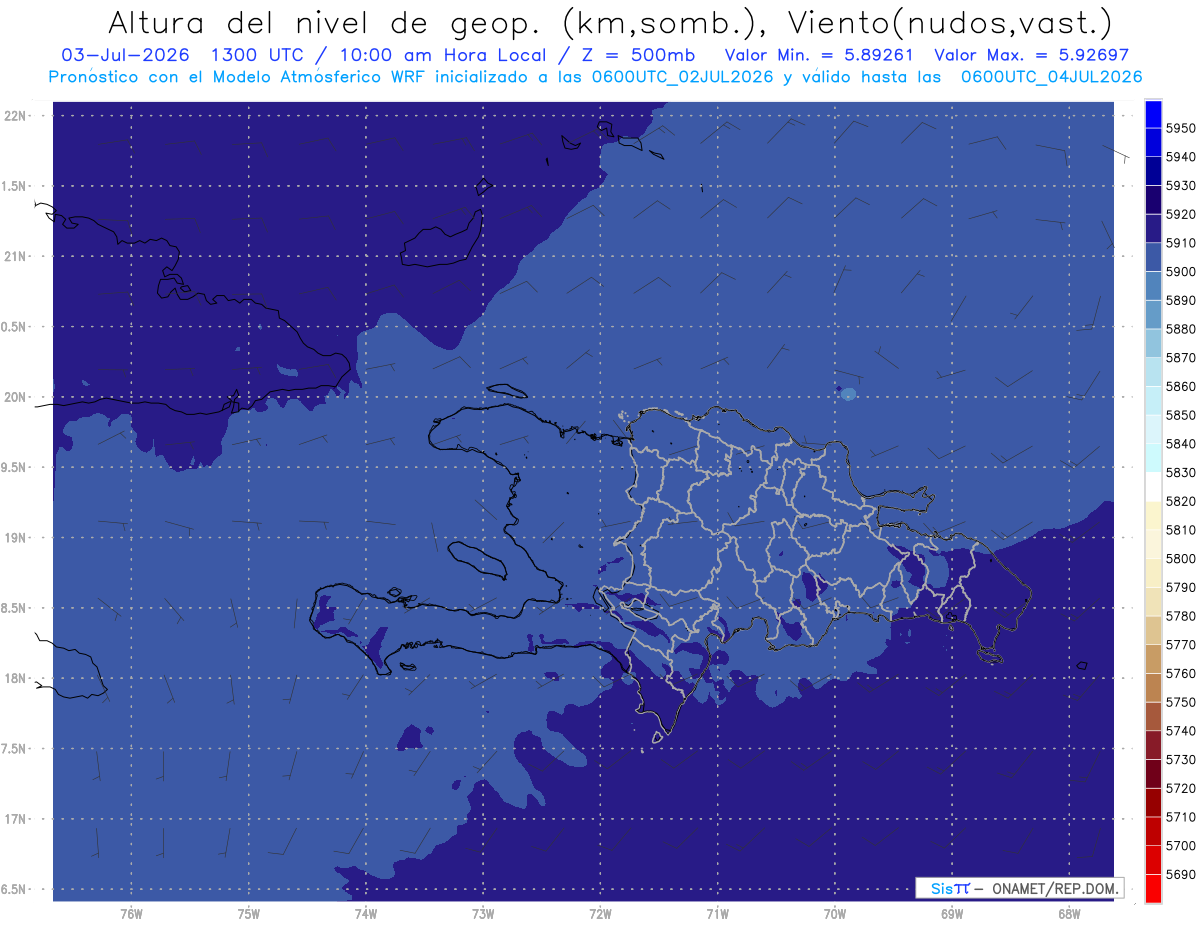The height and width of the screenshot is (927, 1200).
Task: Select the legend swatch between 5880 and 5890
Action: coord(1153,315)
